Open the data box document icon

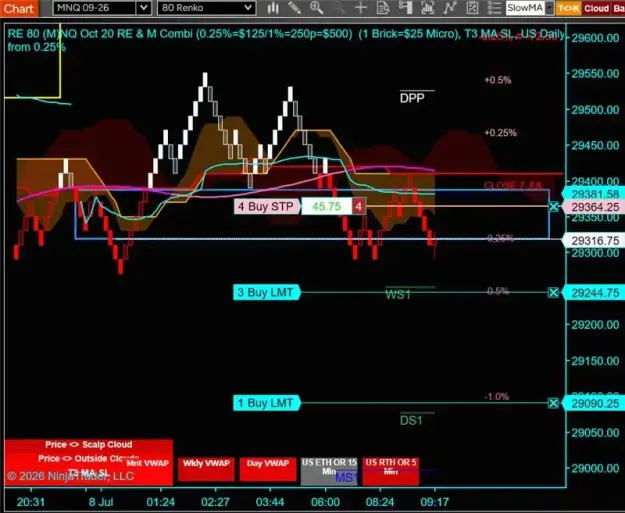pos(383,8)
